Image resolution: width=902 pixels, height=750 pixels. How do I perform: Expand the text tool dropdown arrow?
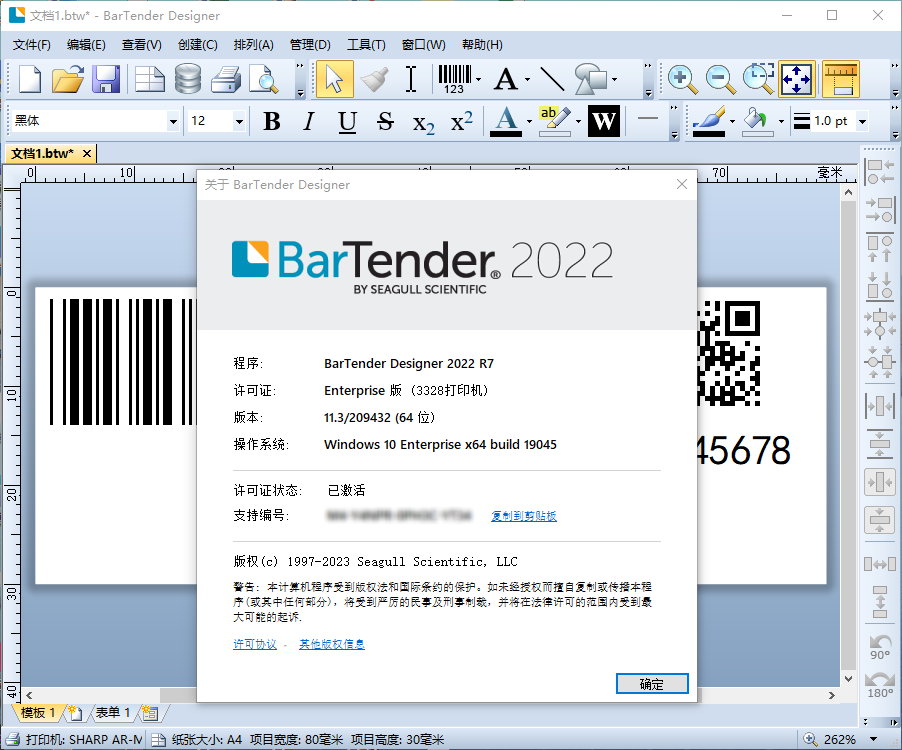528,79
